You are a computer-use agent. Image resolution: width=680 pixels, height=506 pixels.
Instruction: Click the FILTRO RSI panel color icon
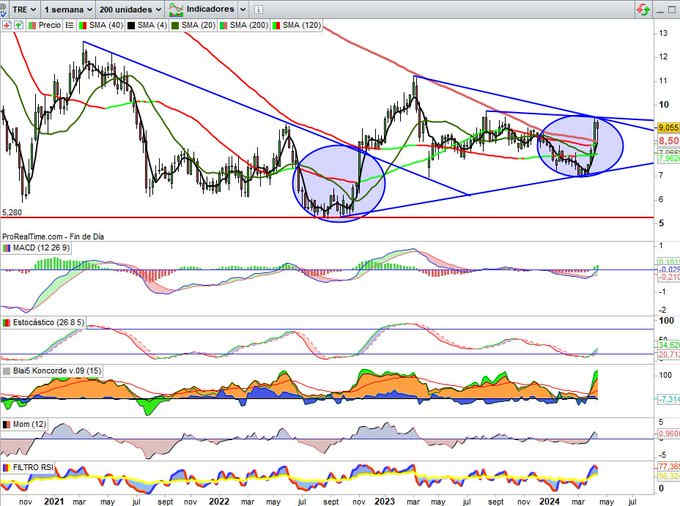[x=7, y=467]
